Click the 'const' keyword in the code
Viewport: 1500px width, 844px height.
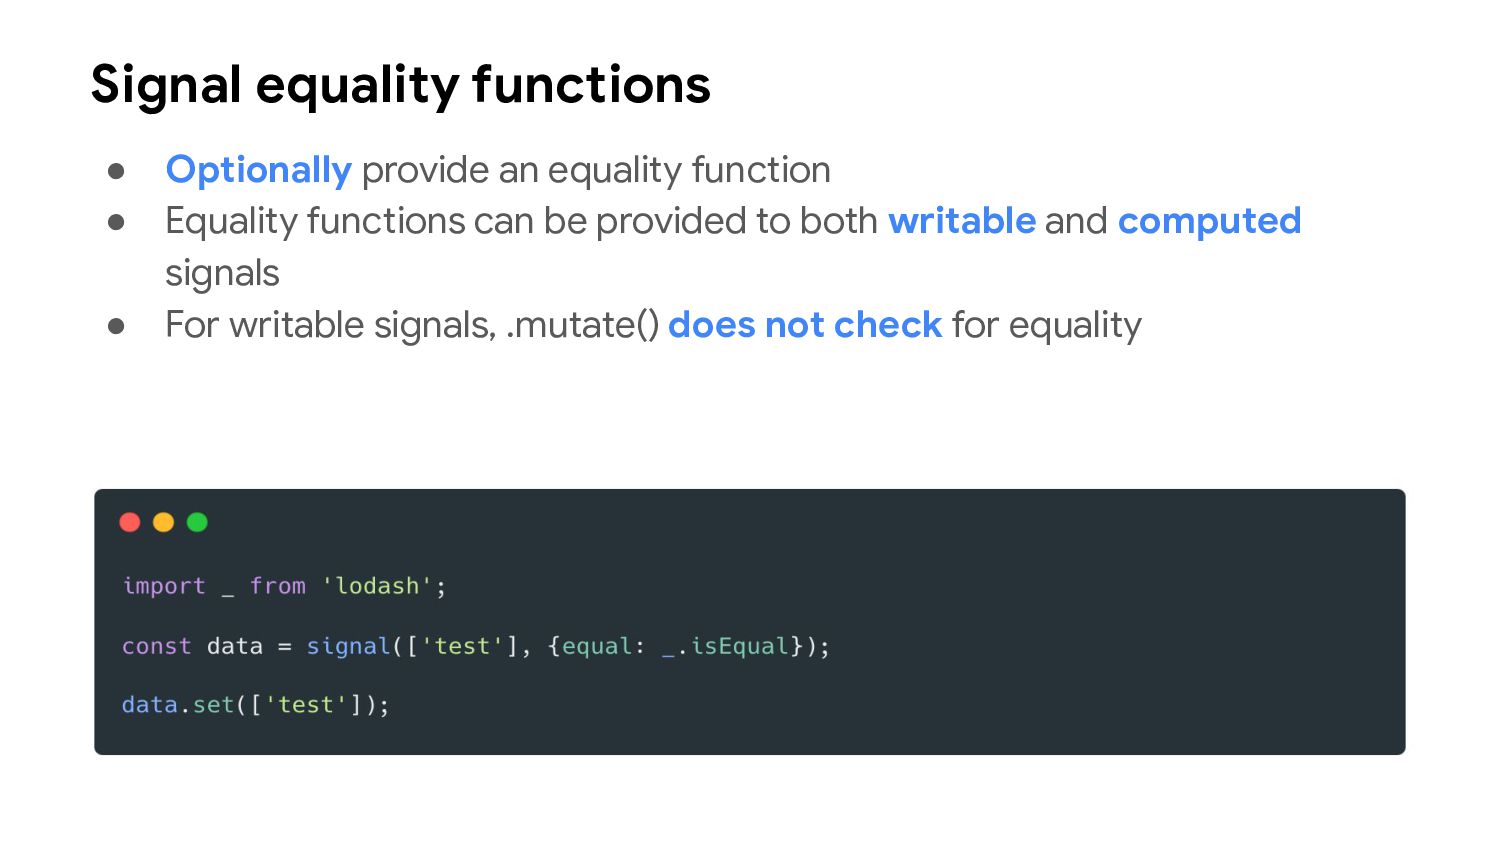[156, 646]
